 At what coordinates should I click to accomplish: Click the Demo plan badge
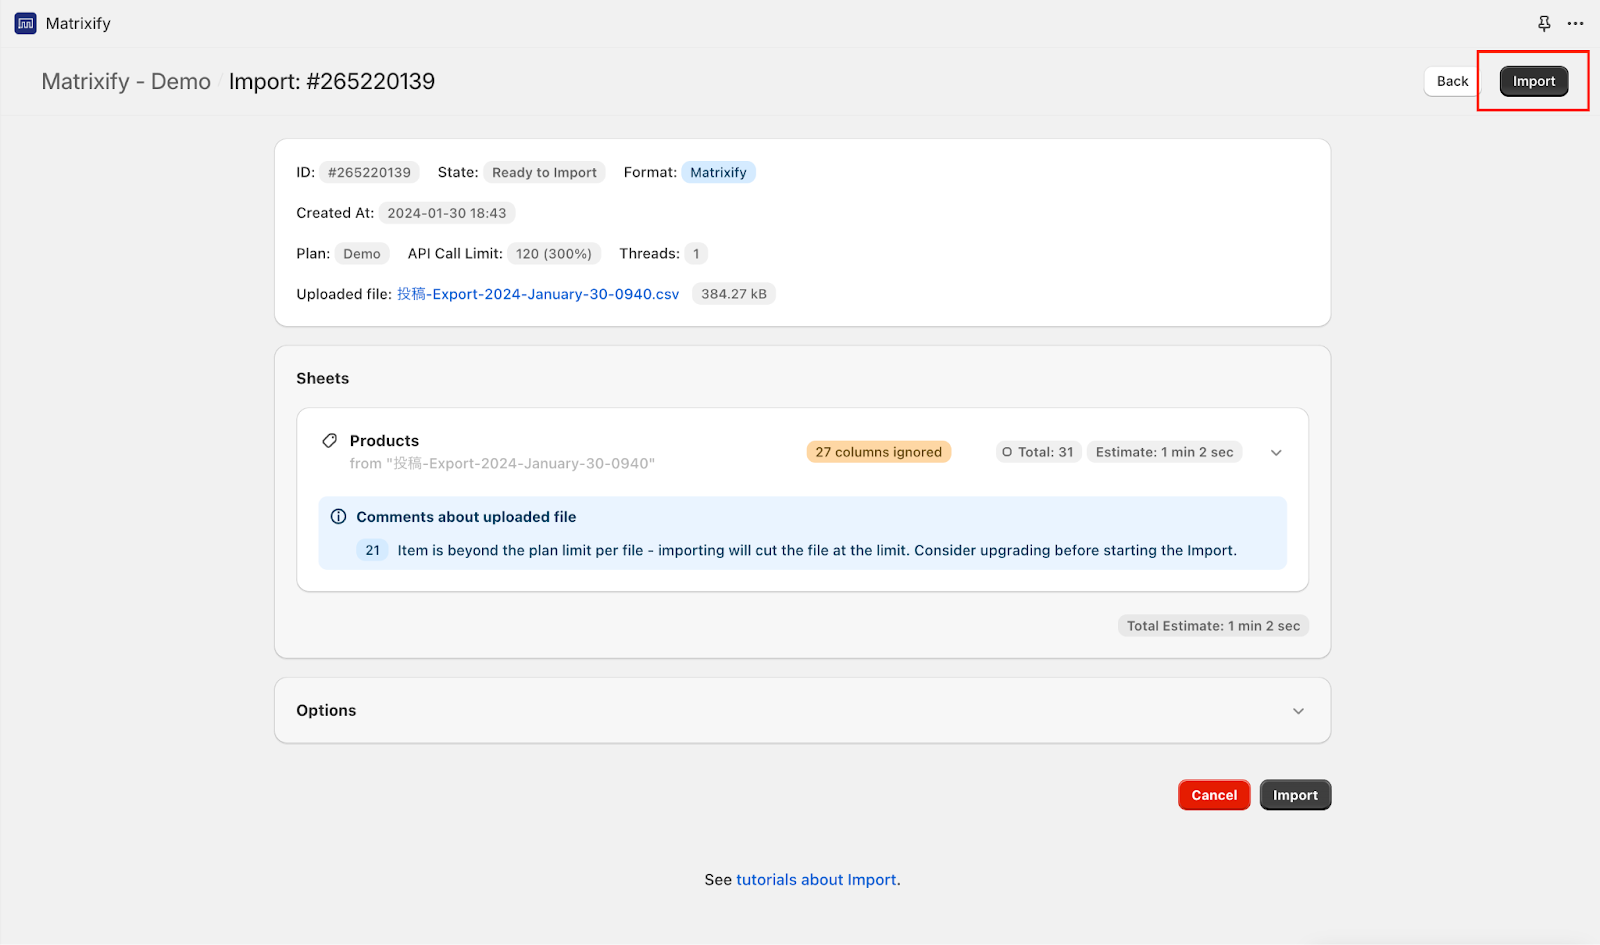(x=362, y=254)
